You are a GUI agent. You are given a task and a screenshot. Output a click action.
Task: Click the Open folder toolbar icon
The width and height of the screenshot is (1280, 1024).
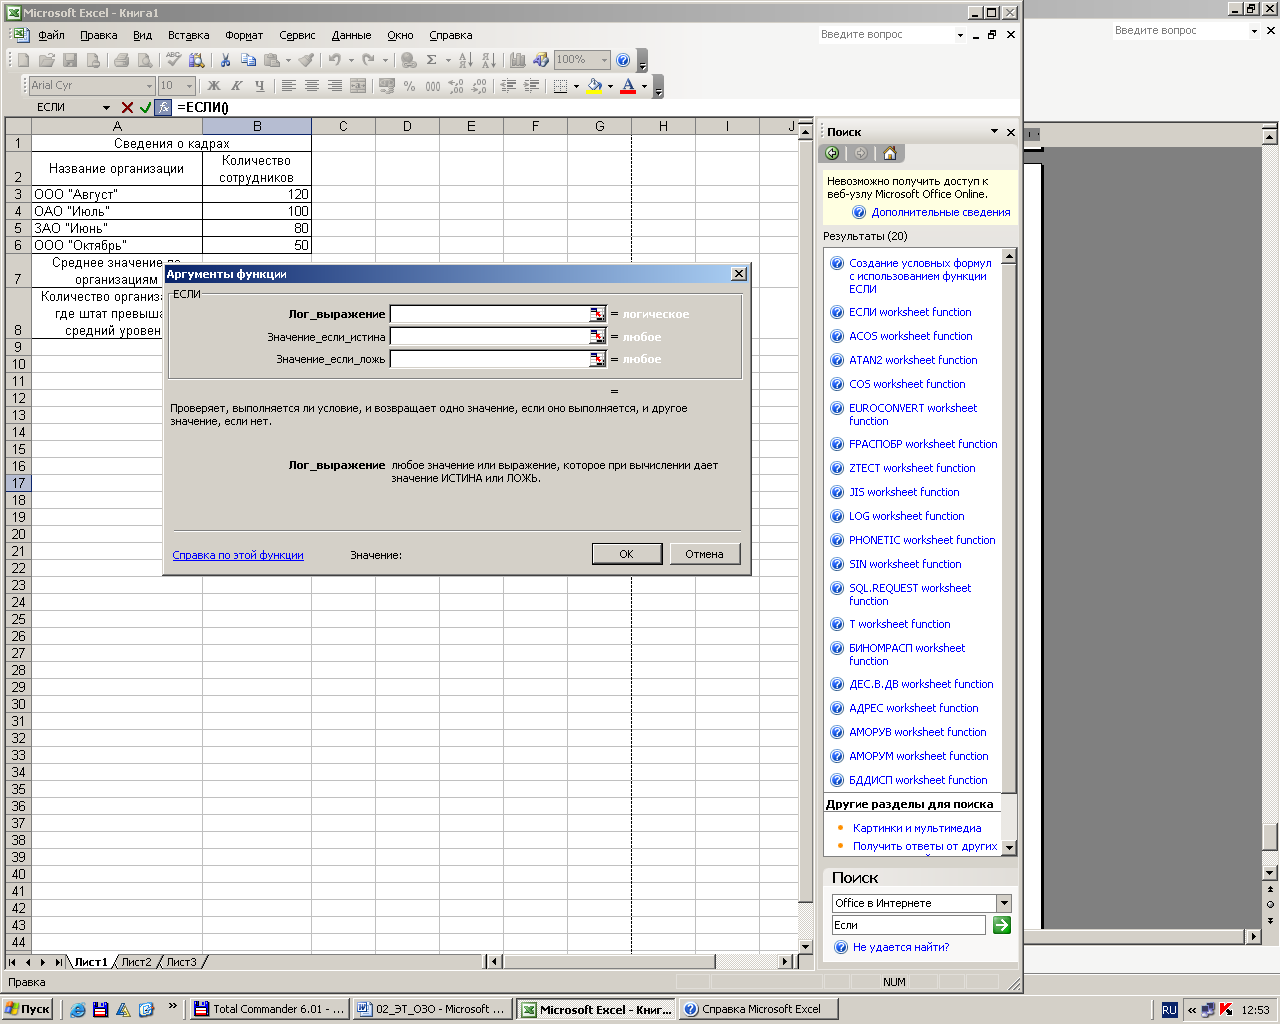point(46,60)
